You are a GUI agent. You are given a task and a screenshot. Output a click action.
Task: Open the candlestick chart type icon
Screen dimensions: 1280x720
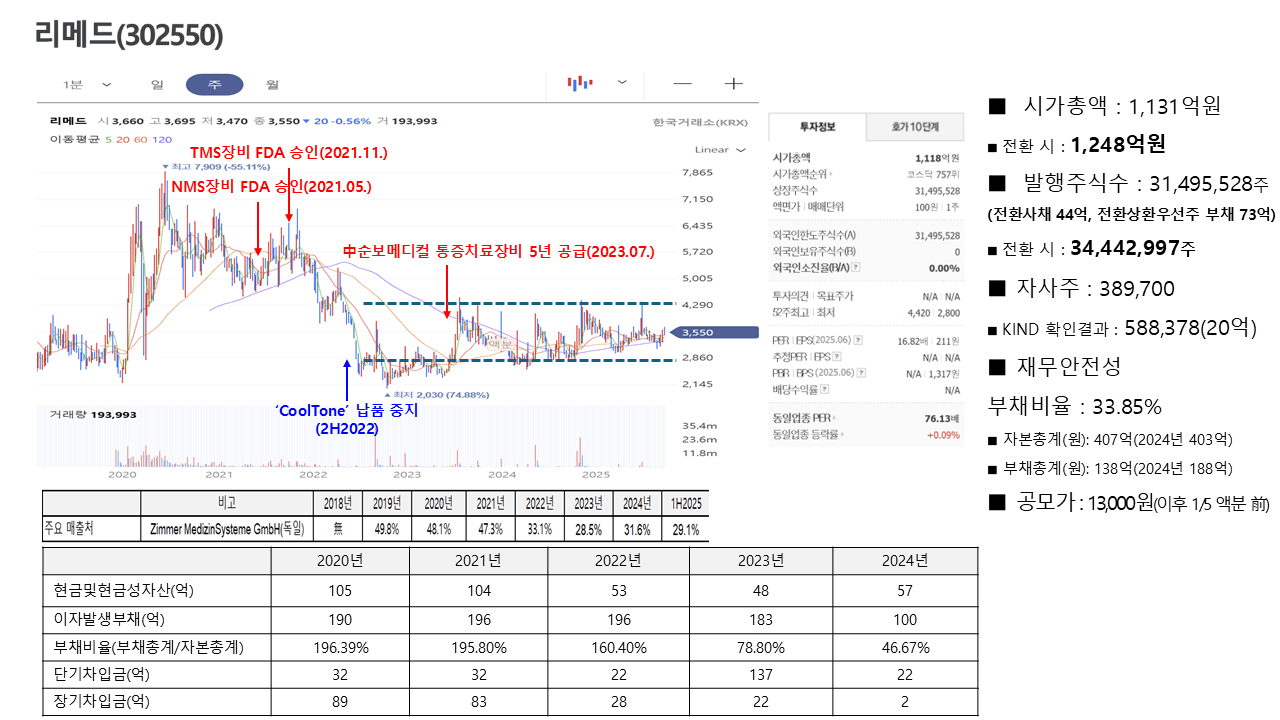(x=580, y=84)
